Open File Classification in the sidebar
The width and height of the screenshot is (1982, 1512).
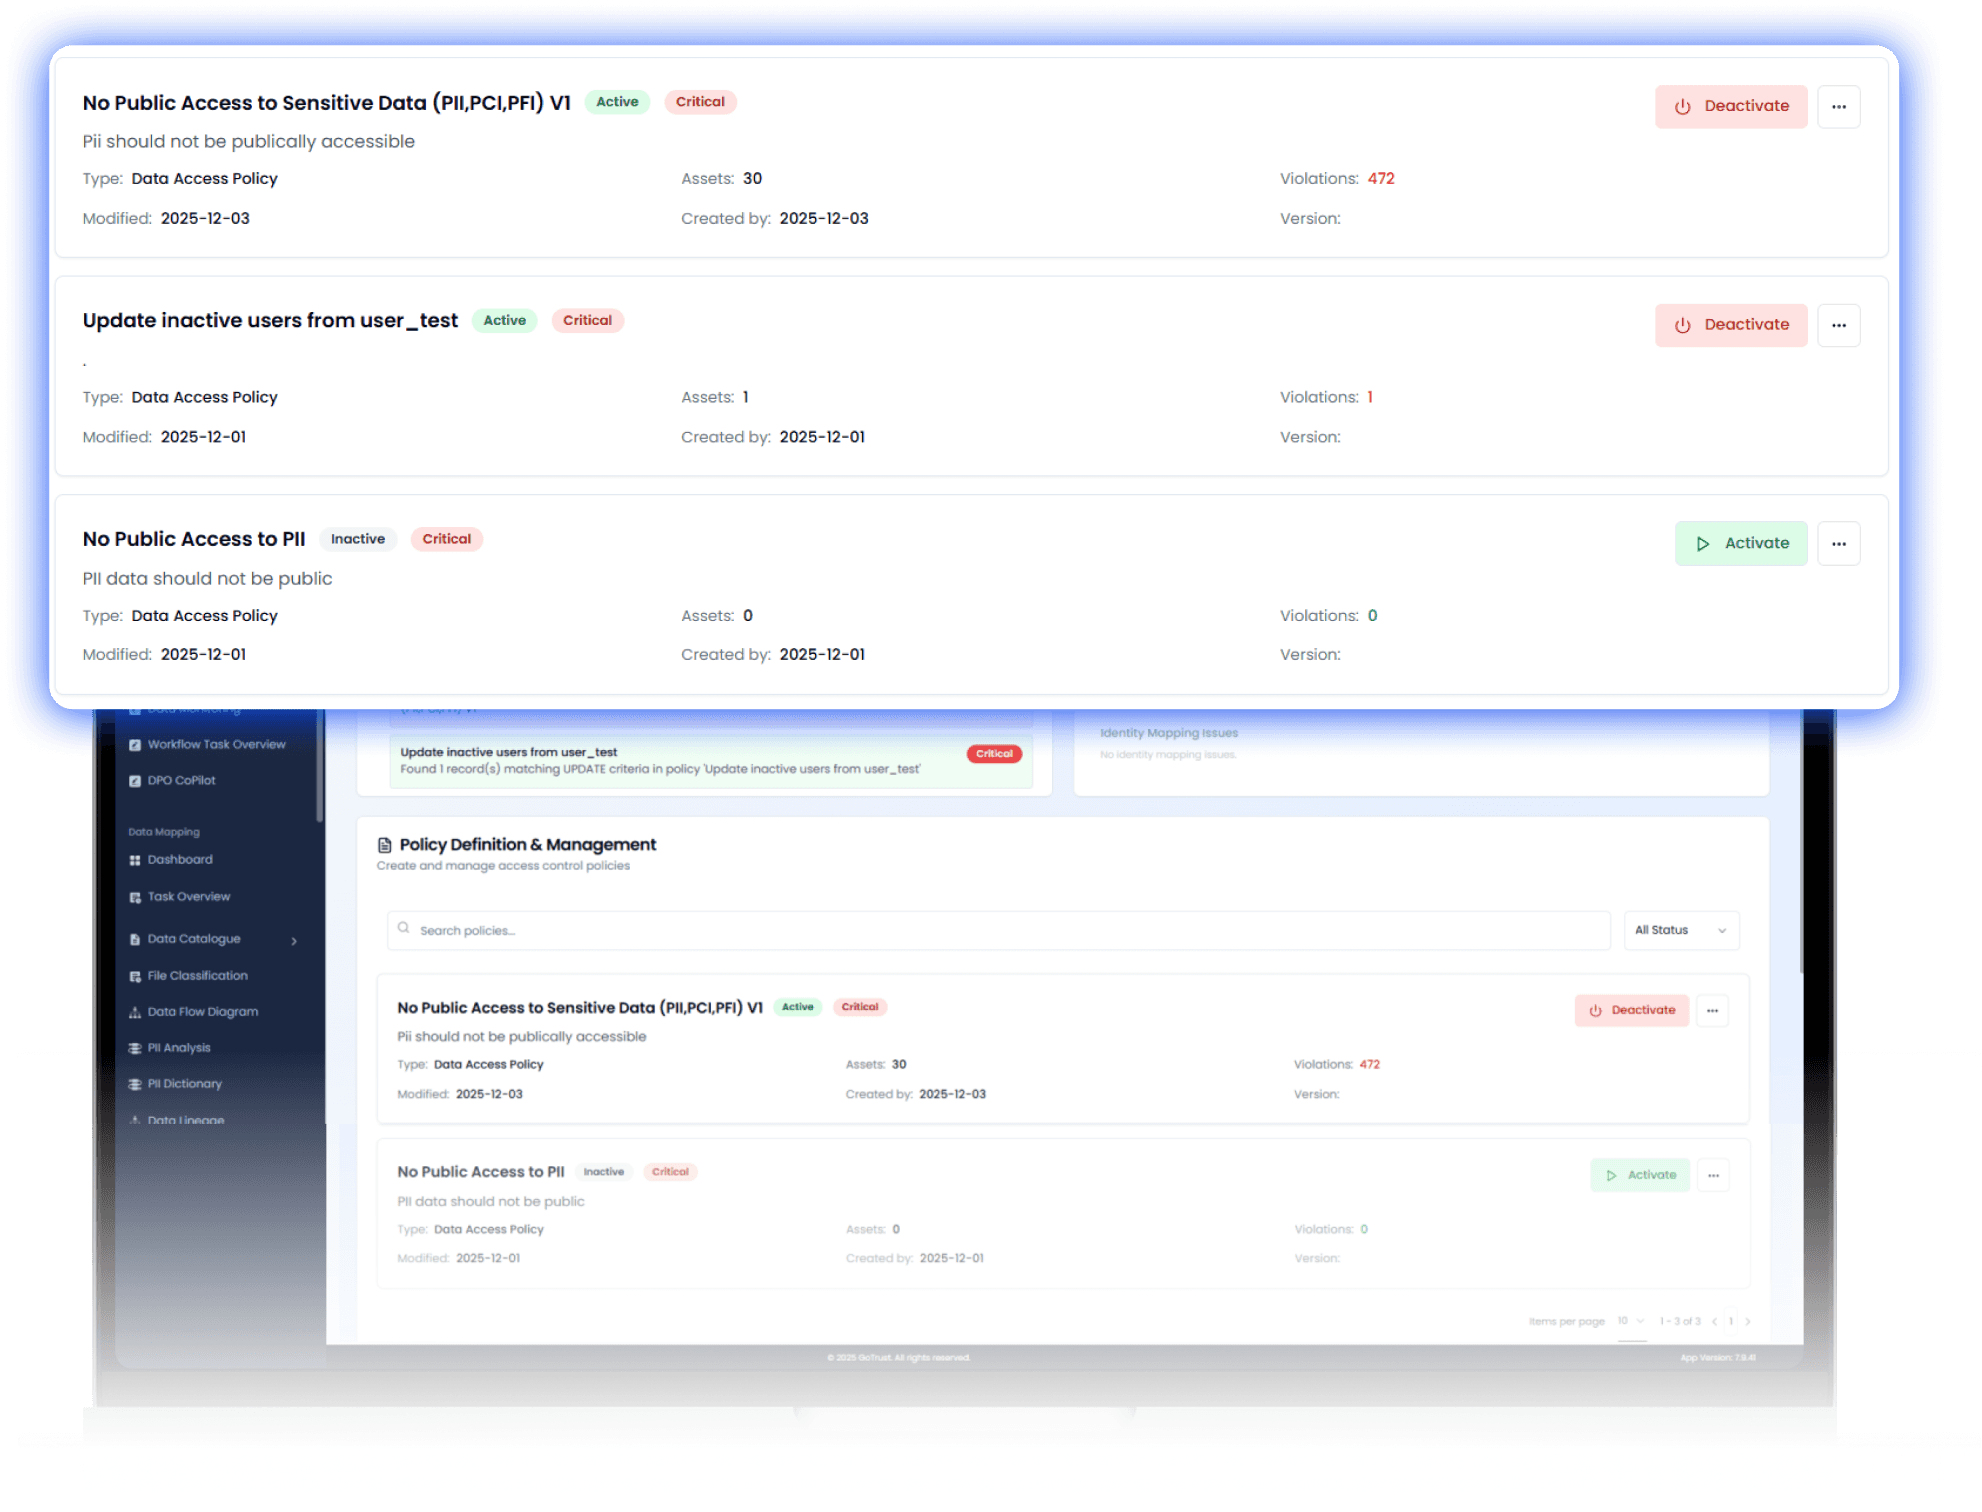click(x=197, y=975)
